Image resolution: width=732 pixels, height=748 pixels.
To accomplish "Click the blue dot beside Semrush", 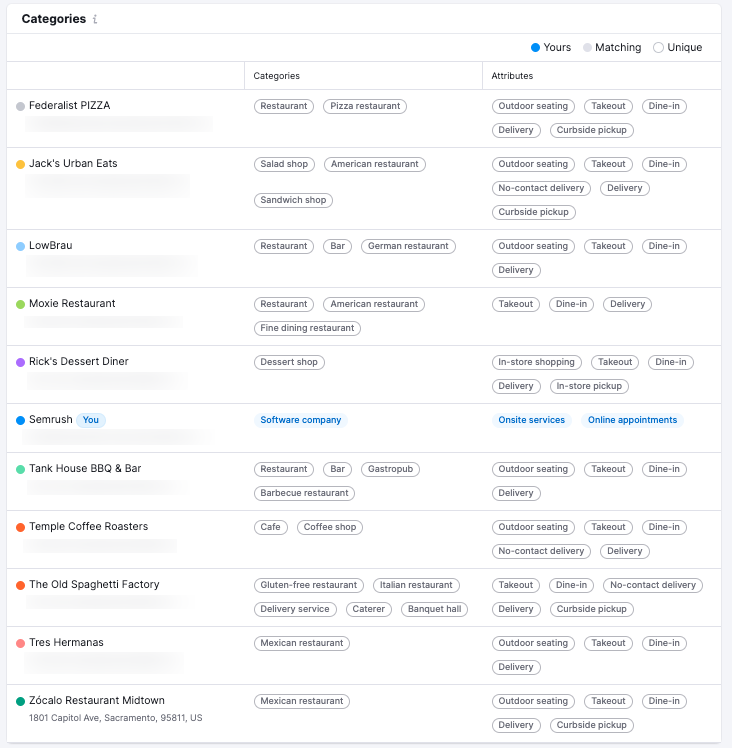I will point(20,420).
